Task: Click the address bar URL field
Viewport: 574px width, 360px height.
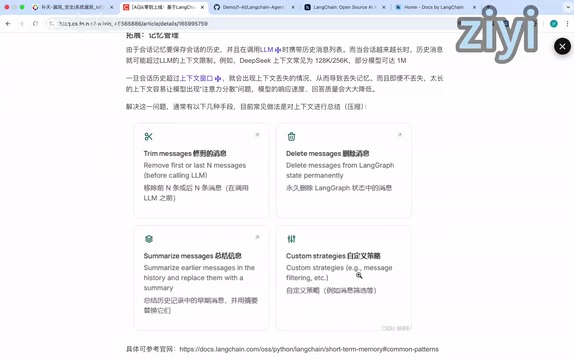Action: pyautogui.click(x=253, y=23)
